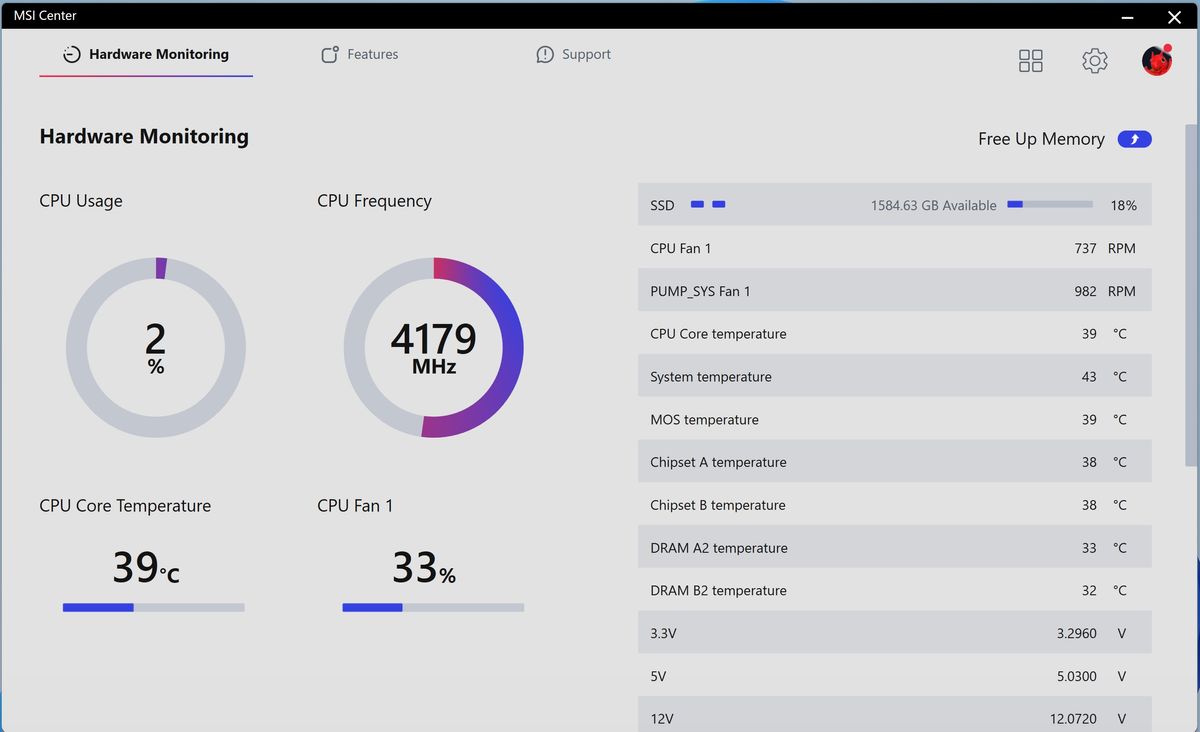
Task: Click the SSD usage bar
Action: click(1050, 204)
